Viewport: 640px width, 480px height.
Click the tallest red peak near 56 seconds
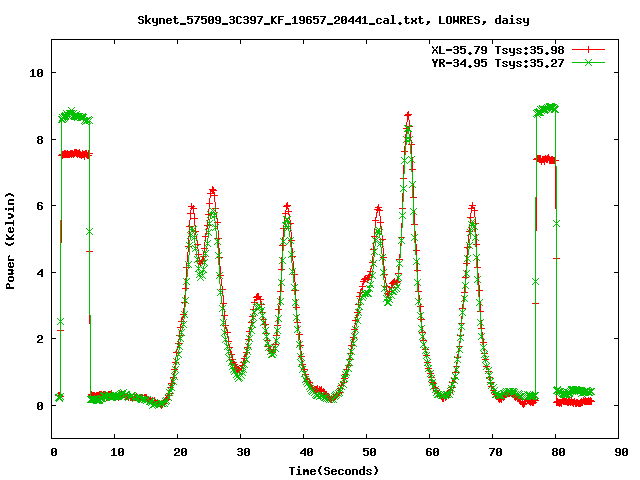pos(408,116)
